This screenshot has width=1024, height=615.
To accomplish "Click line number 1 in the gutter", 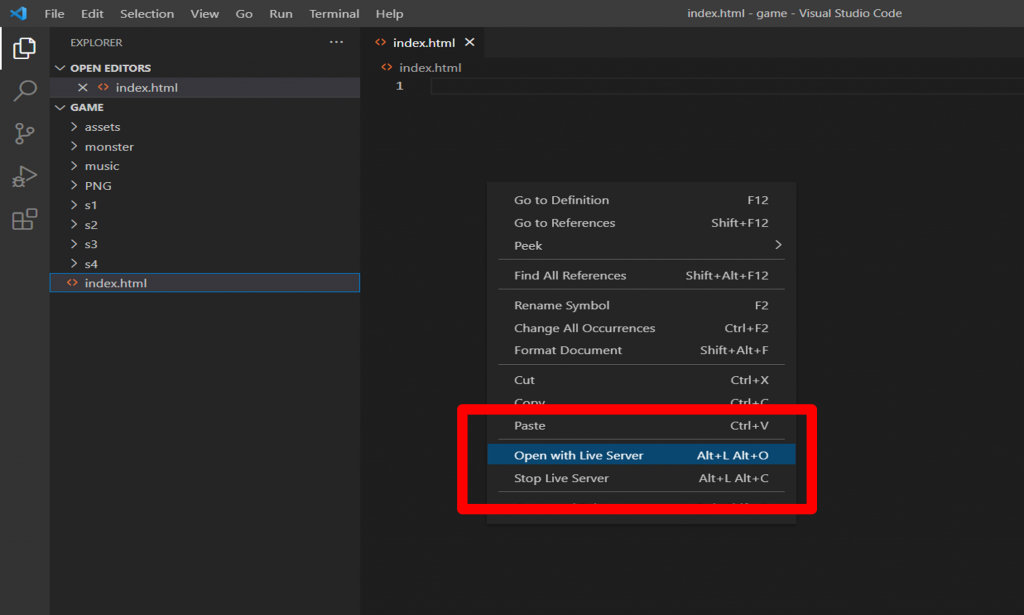I will click(400, 86).
